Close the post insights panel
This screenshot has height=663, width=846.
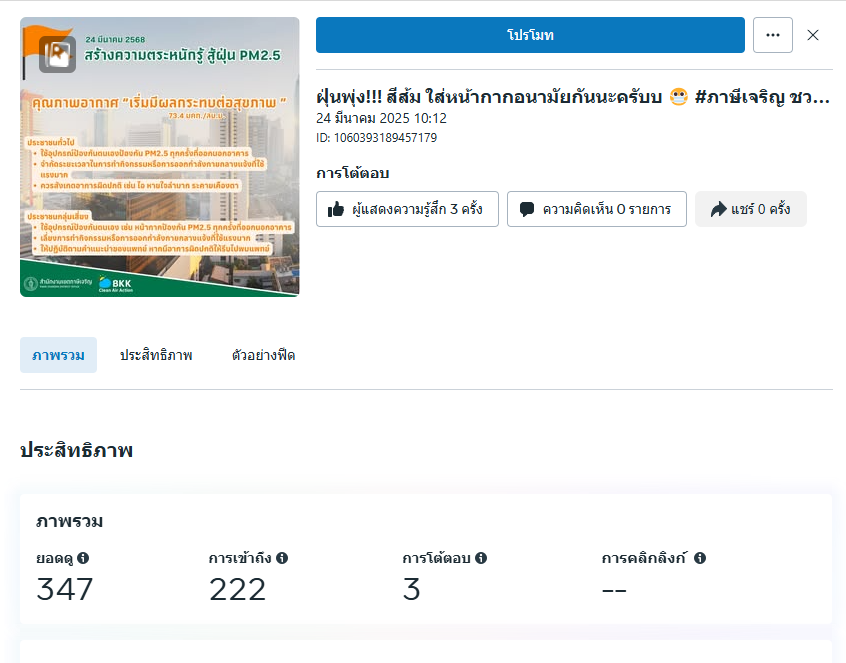coord(813,35)
